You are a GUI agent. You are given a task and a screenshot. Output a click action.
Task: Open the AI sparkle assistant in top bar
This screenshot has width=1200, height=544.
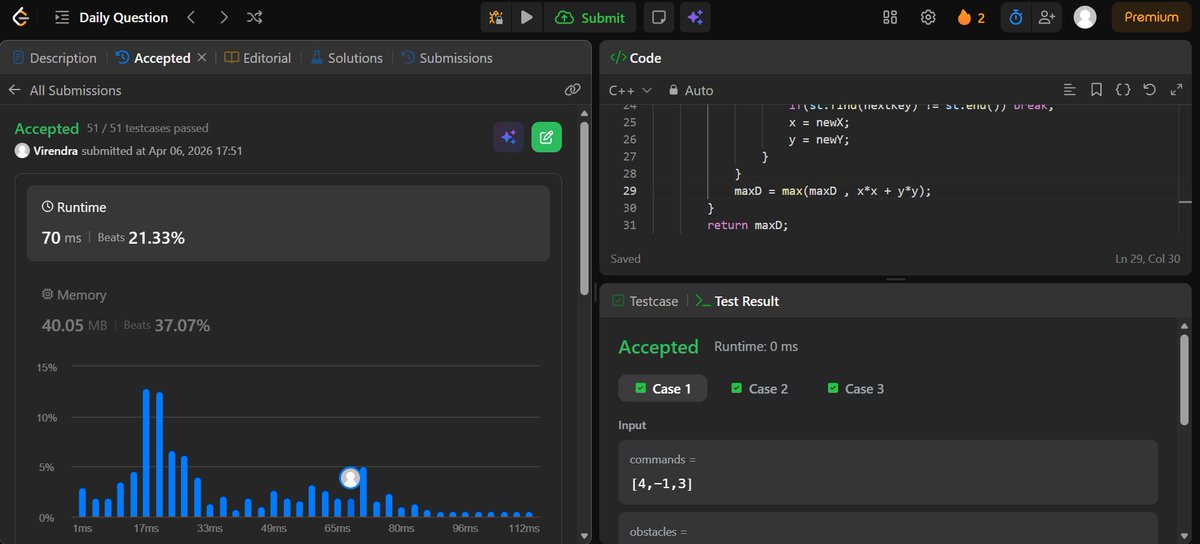tap(695, 17)
